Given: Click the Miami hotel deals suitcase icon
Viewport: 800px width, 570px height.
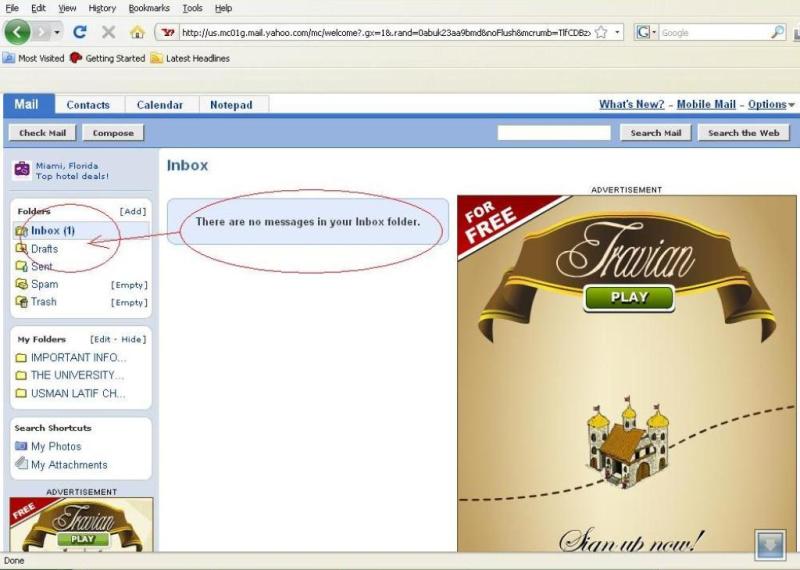Looking at the screenshot, I should pos(22,170).
